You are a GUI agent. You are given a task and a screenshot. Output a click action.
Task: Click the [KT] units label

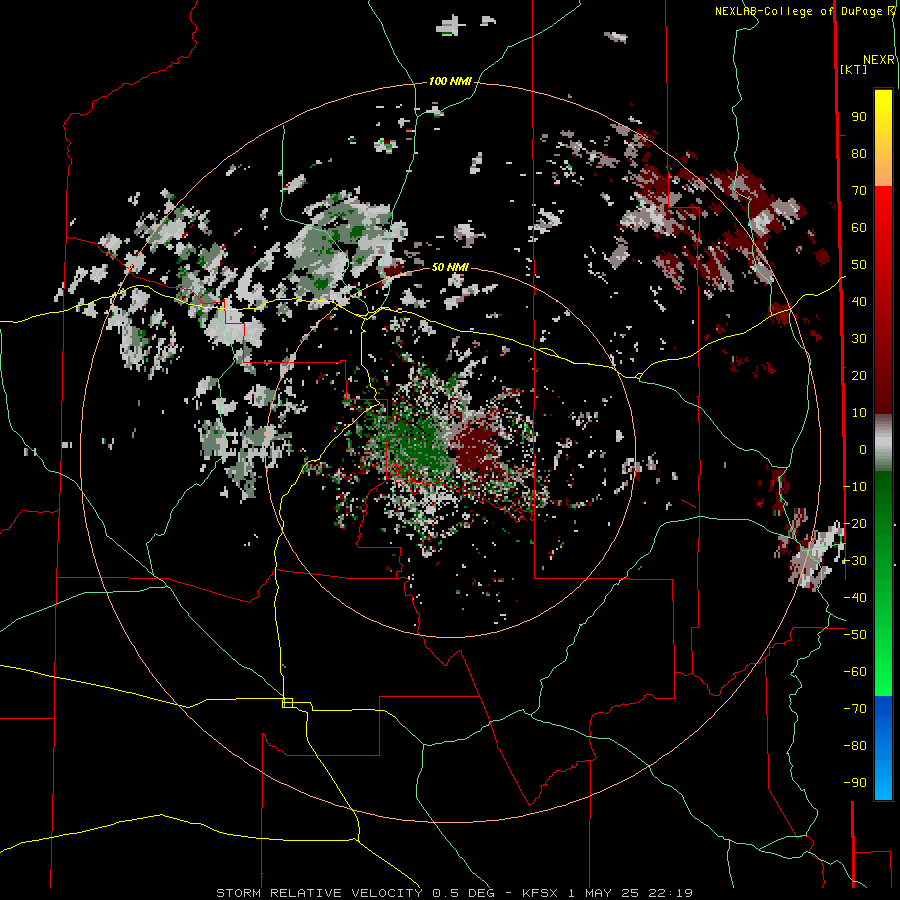[853, 69]
